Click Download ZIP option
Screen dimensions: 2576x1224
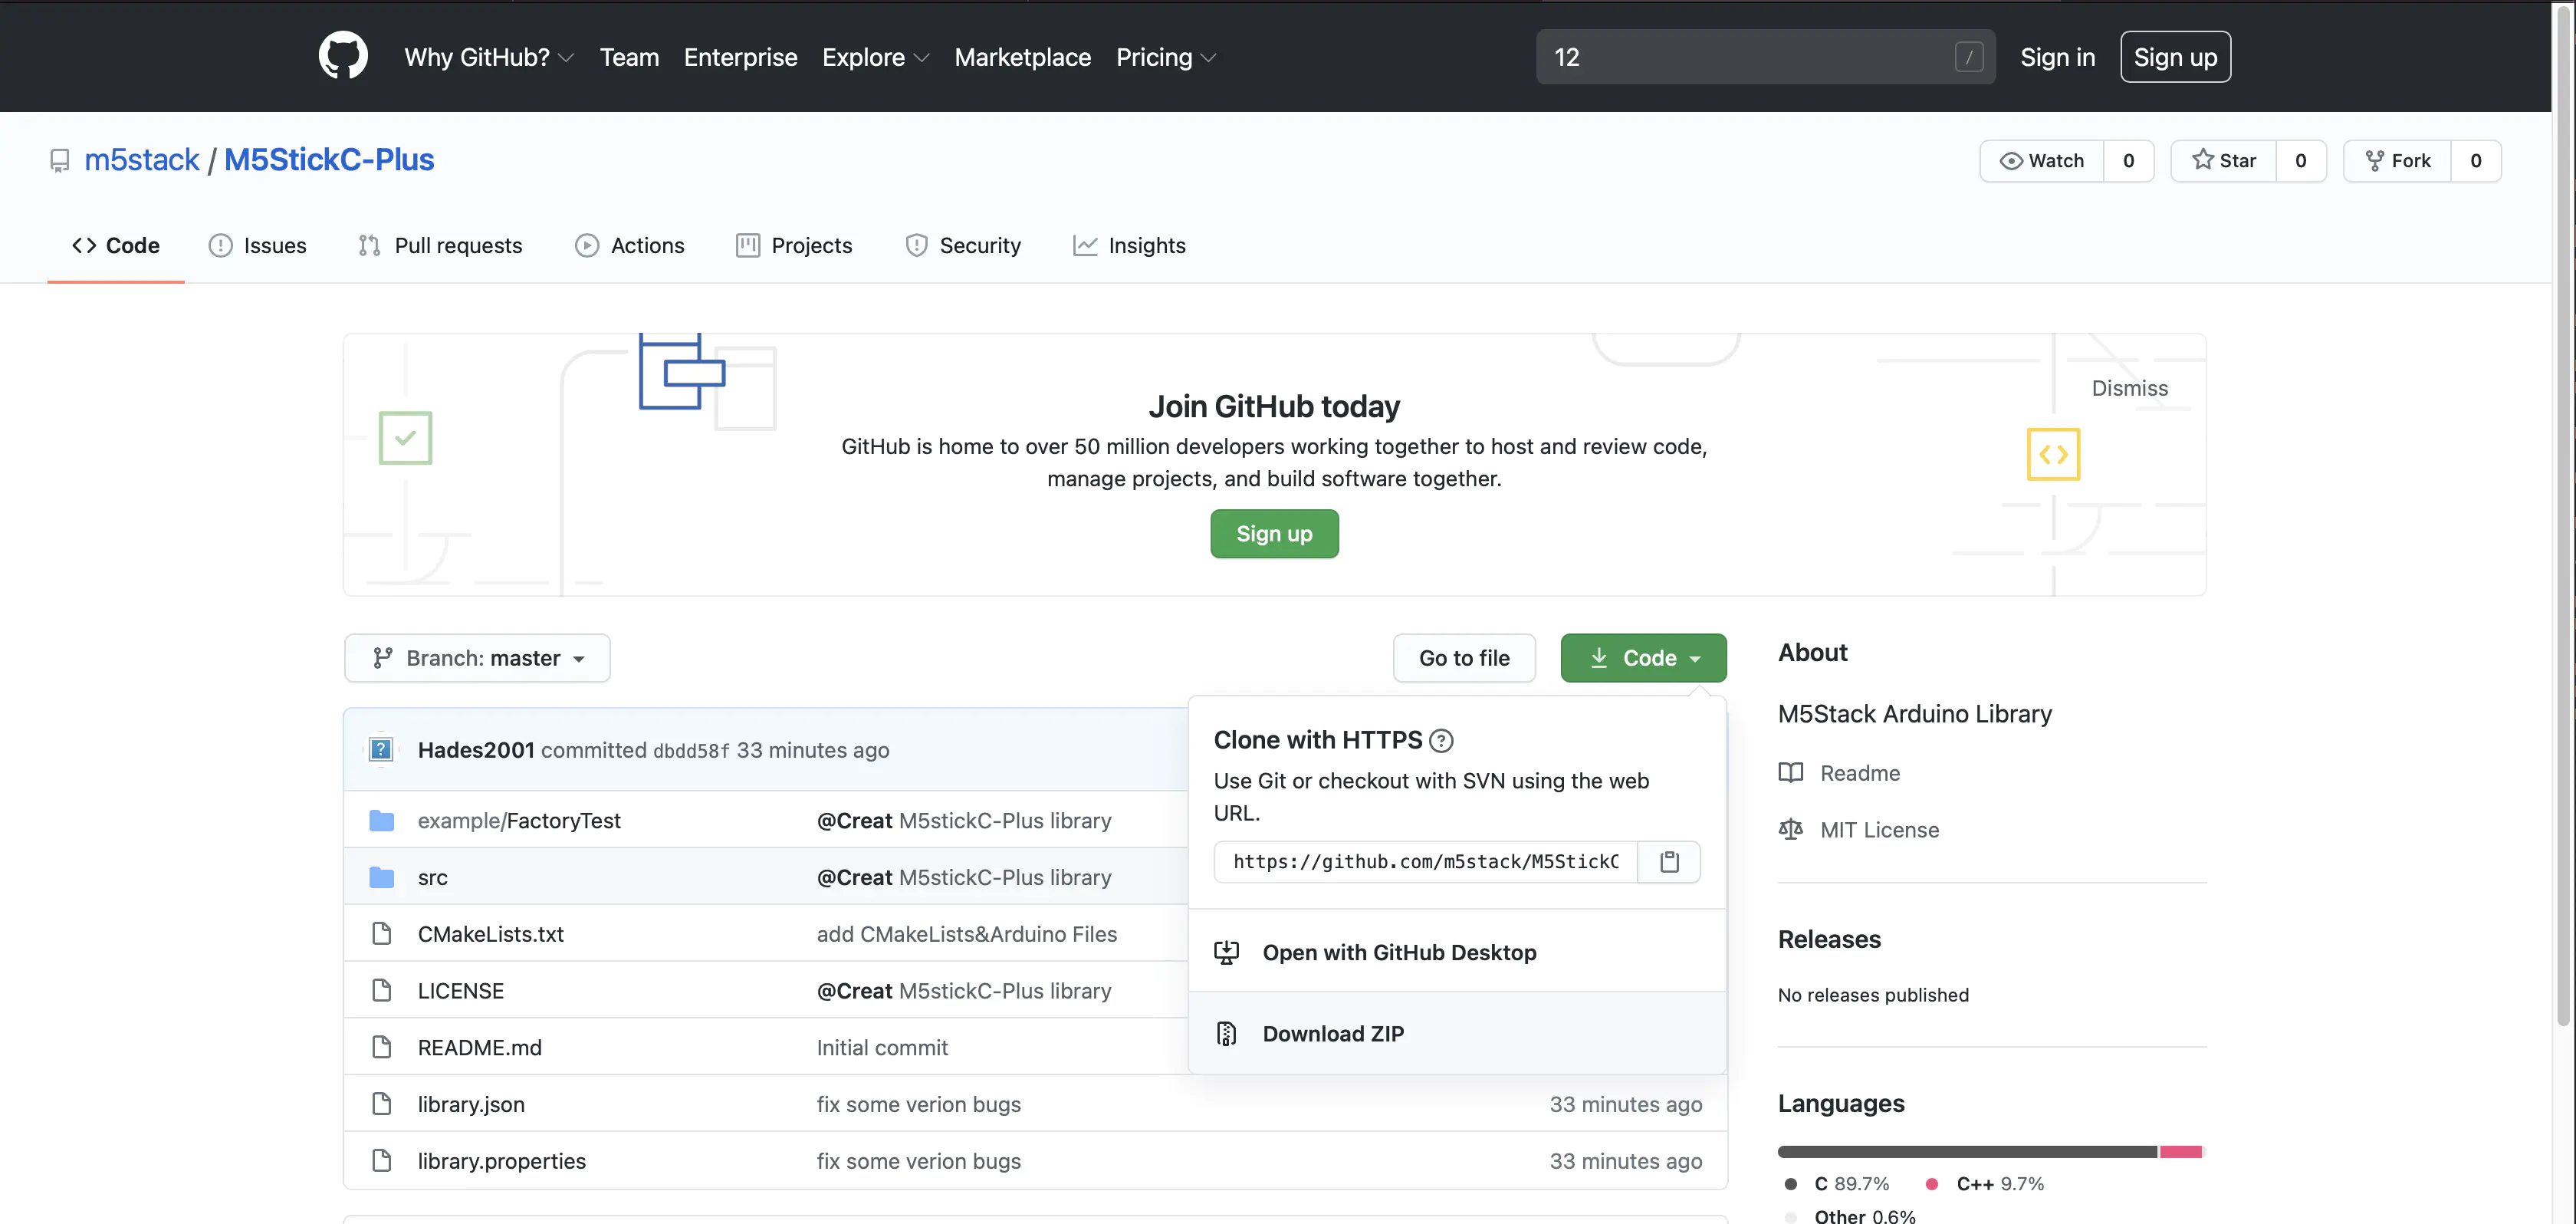[x=1457, y=1034]
